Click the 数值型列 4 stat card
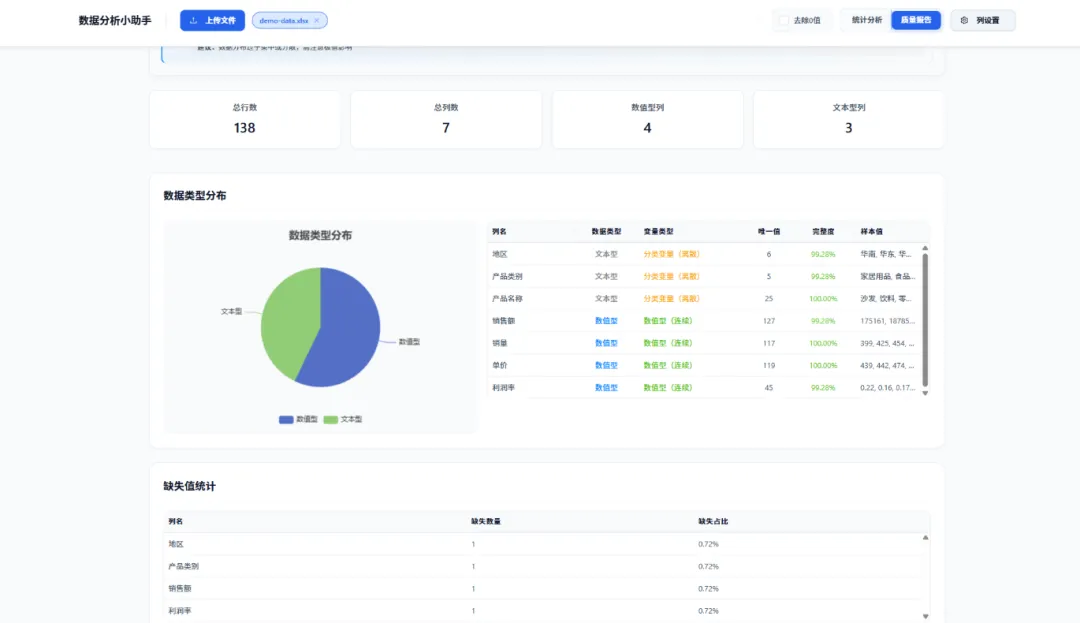Screen dimensions: 1080x623 click(x=647, y=119)
